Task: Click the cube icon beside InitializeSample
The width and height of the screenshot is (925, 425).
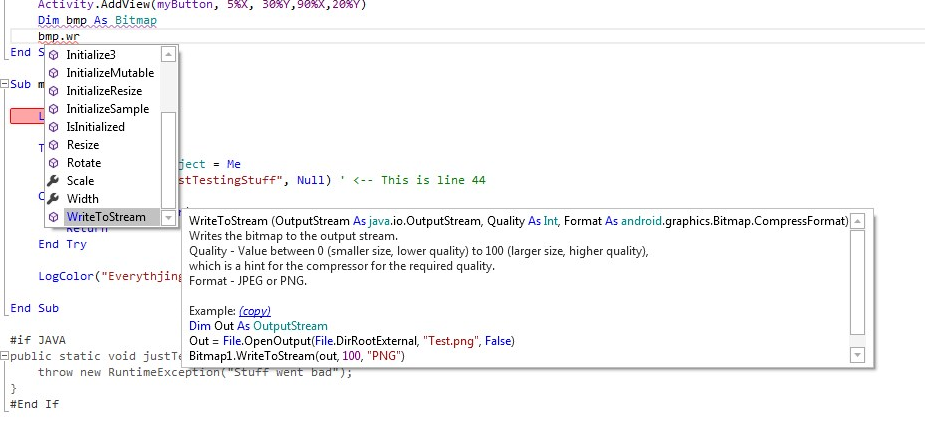Action: tap(54, 109)
